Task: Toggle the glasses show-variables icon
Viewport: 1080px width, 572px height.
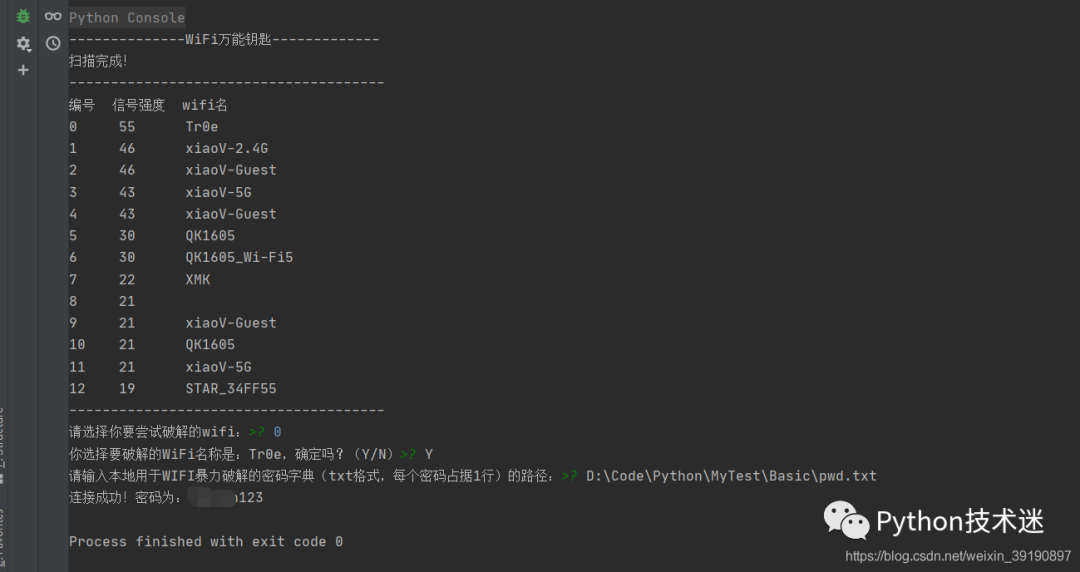Action: point(53,17)
